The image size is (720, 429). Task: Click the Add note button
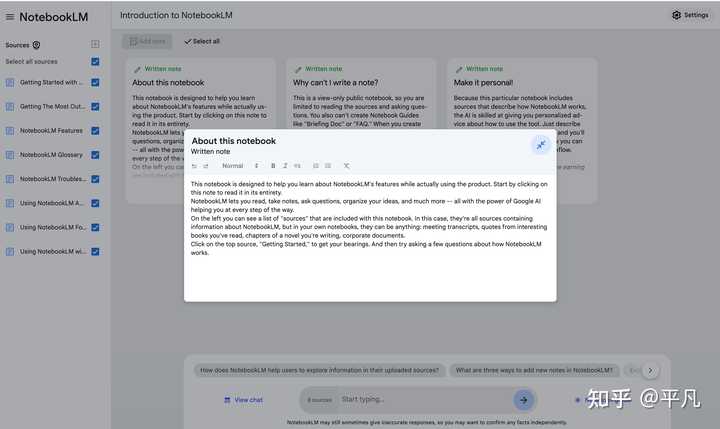pos(147,41)
